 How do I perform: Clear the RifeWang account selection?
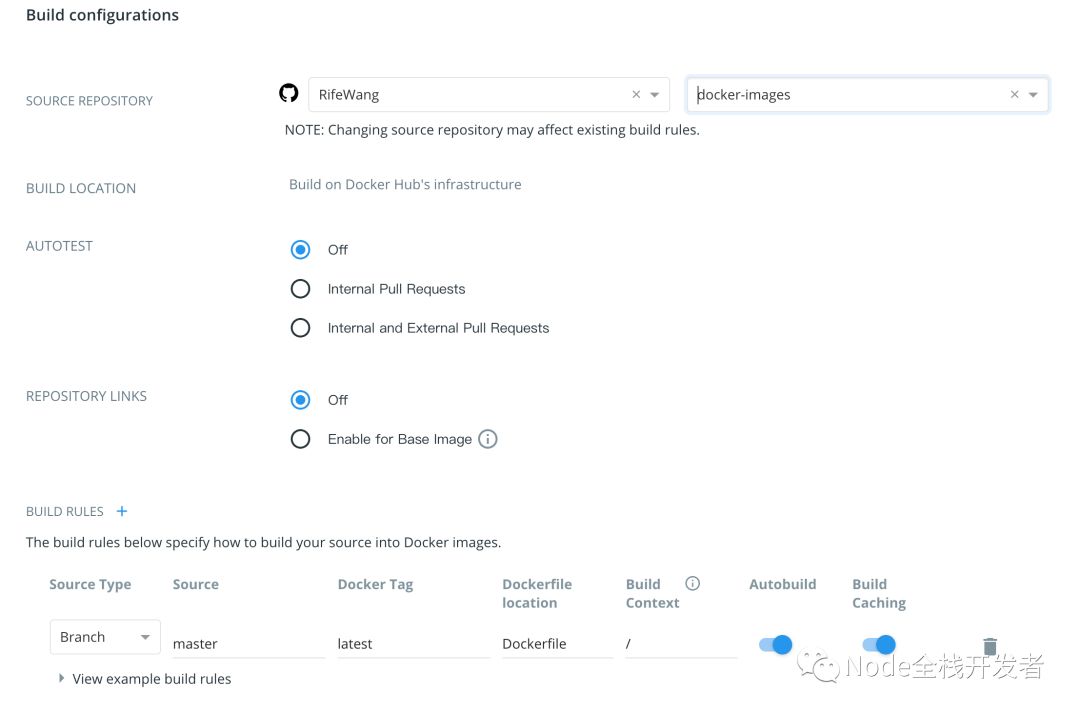(x=636, y=95)
